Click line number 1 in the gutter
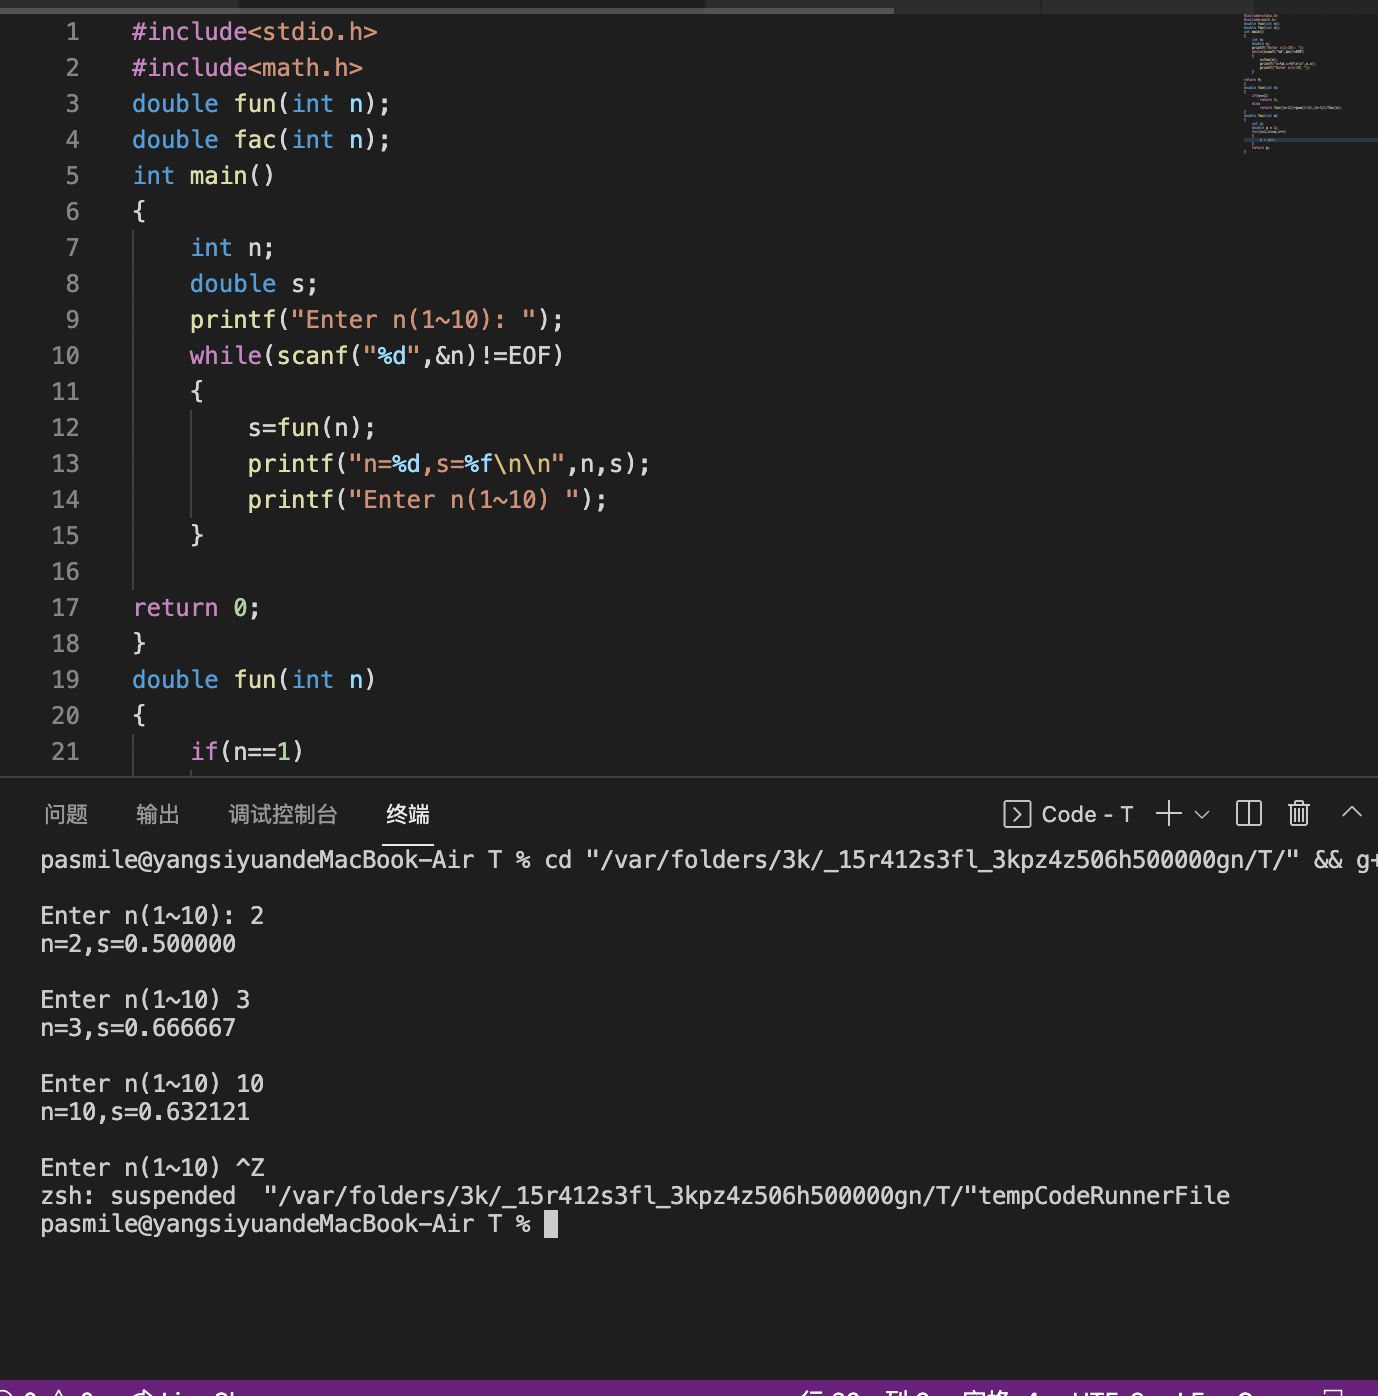This screenshot has height=1396, width=1378. point(72,32)
